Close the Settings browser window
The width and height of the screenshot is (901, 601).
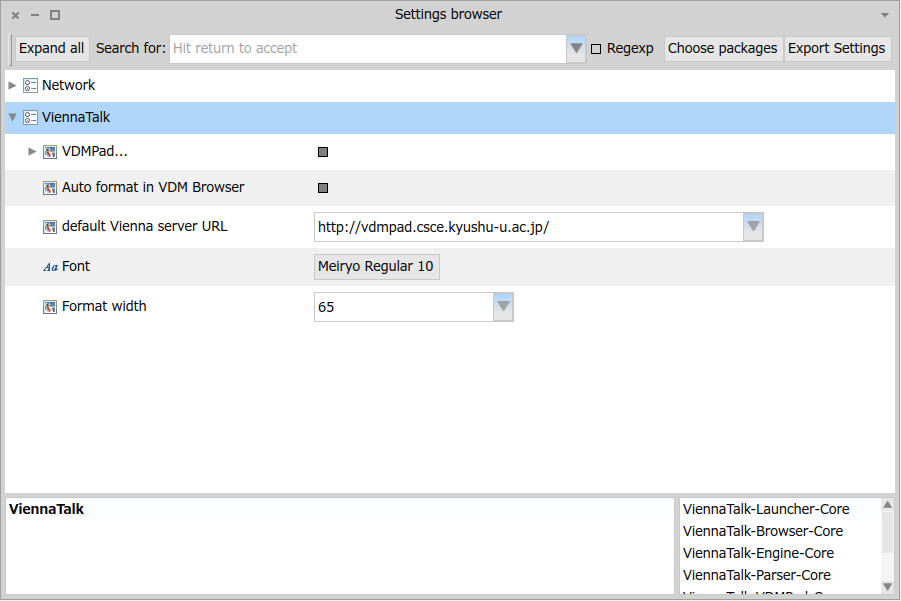coord(16,16)
